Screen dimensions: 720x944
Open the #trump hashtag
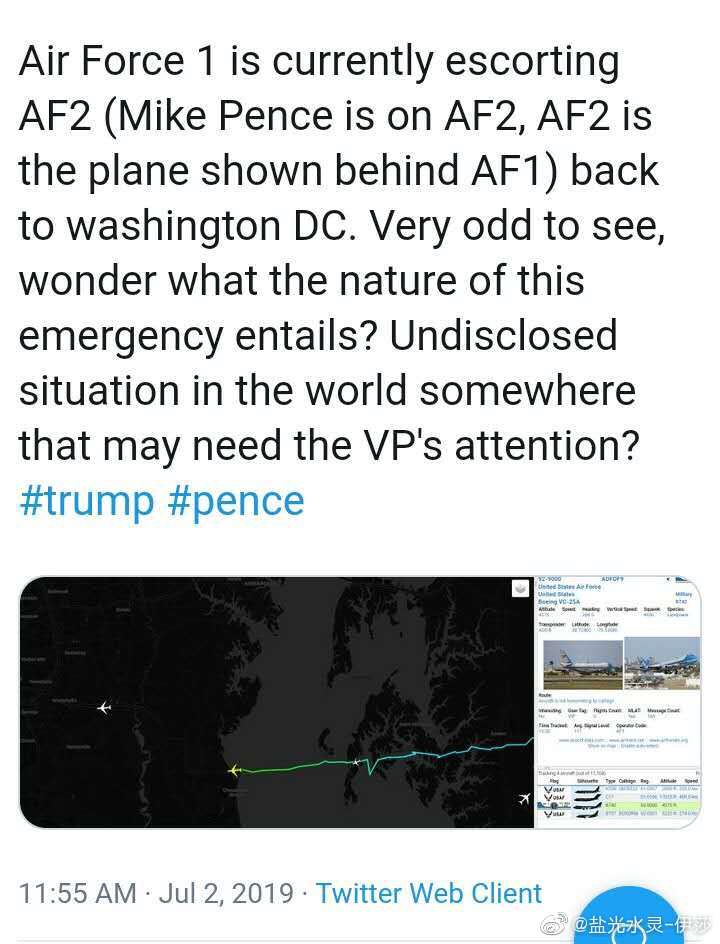coord(86,501)
